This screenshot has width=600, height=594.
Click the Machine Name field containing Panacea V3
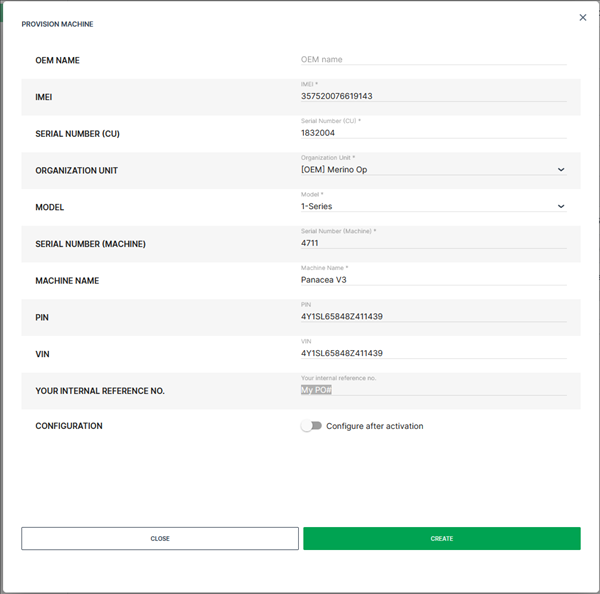(433, 280)
